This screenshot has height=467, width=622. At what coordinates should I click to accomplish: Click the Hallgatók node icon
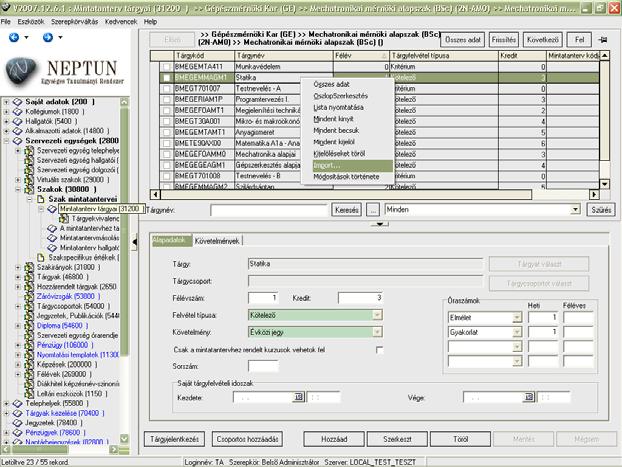pyautogui.click(x=17, y=121)
